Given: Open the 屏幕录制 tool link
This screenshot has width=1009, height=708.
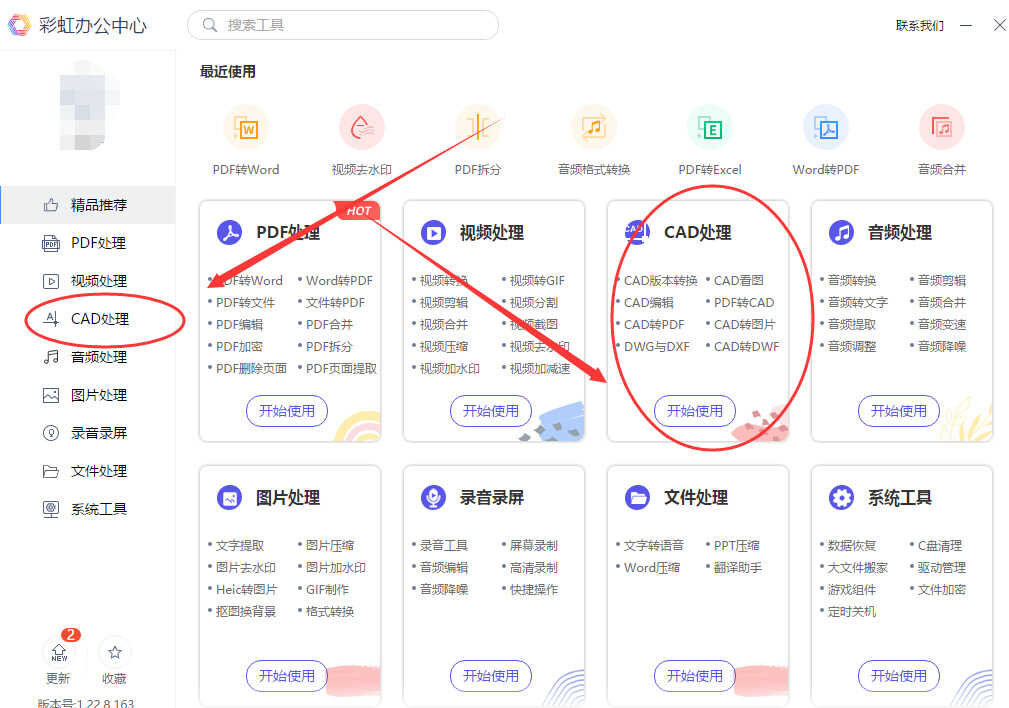Looking at the screenshot, I should click(533, 546).
